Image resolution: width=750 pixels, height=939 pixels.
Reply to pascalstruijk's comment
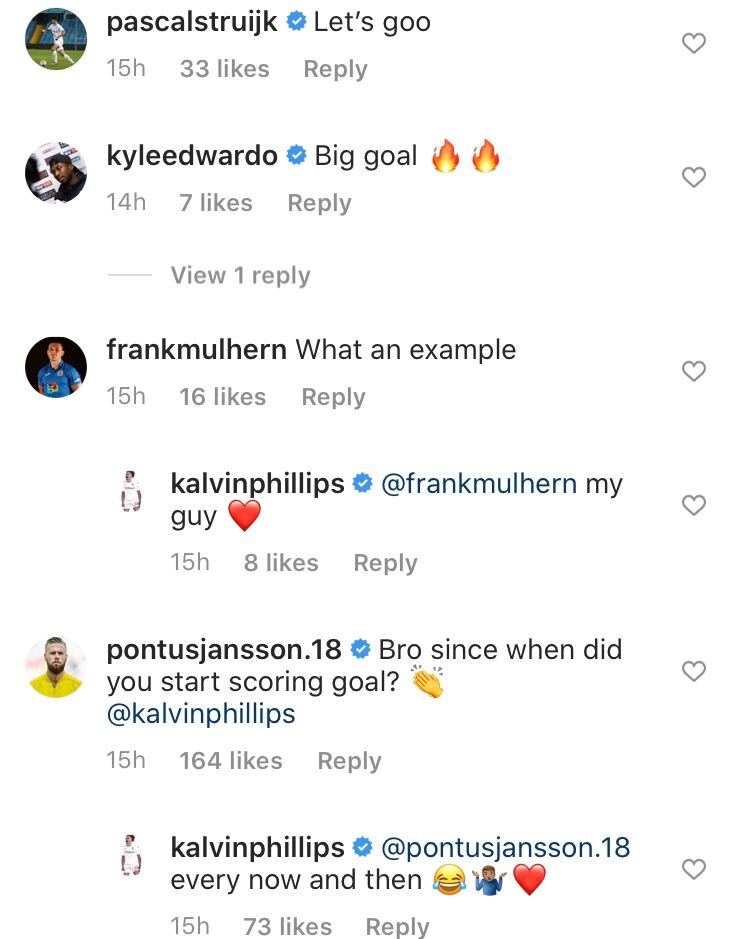(335, 69)
